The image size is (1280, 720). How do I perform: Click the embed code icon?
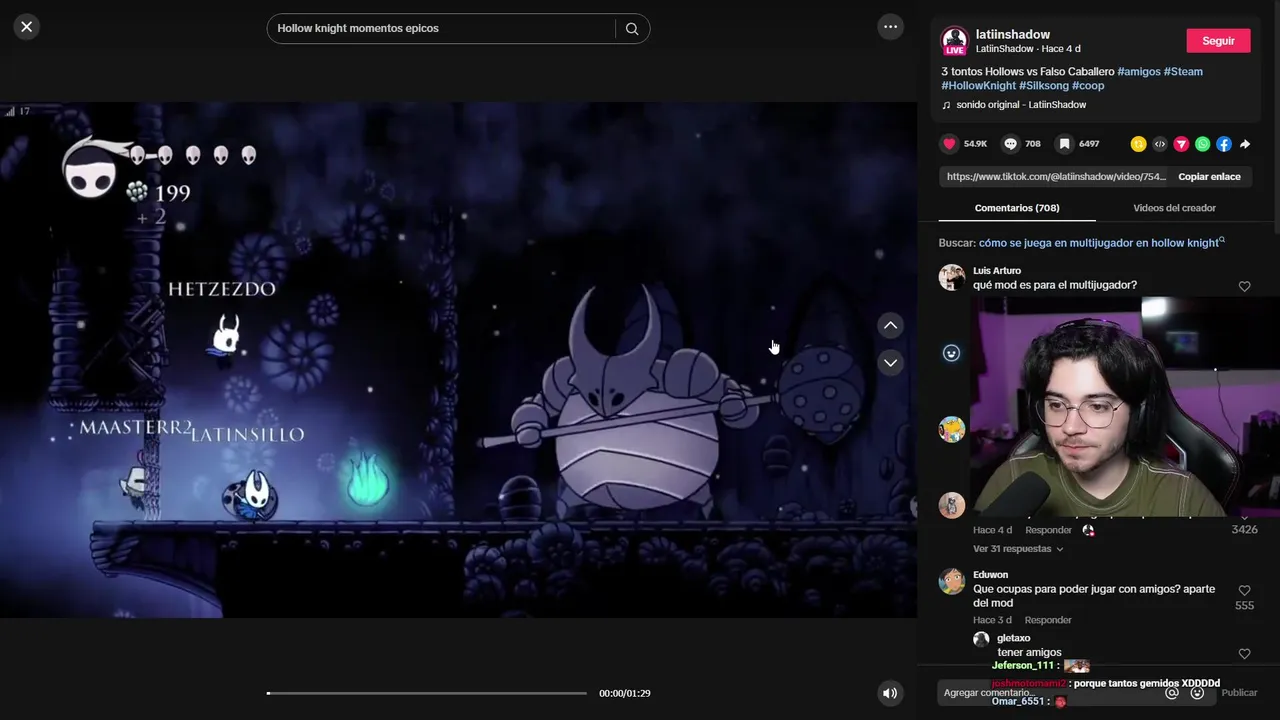1160,144
